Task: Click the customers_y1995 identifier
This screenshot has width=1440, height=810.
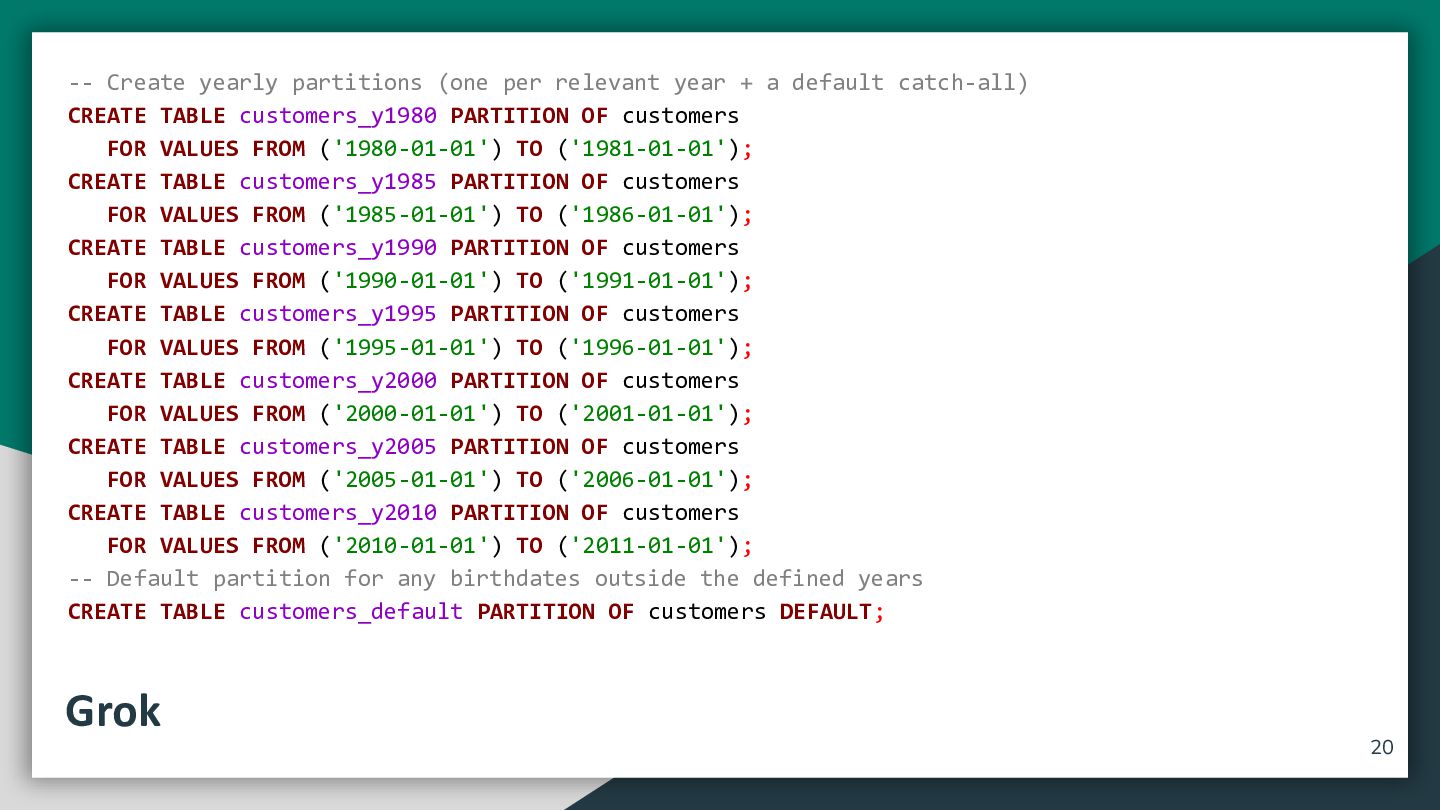Action: tap(338, 314)
